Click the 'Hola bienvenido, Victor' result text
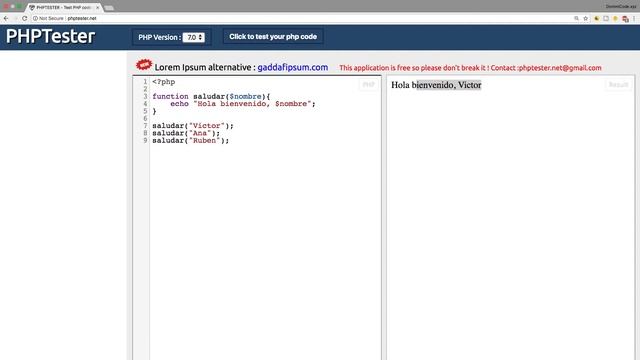 436,85
